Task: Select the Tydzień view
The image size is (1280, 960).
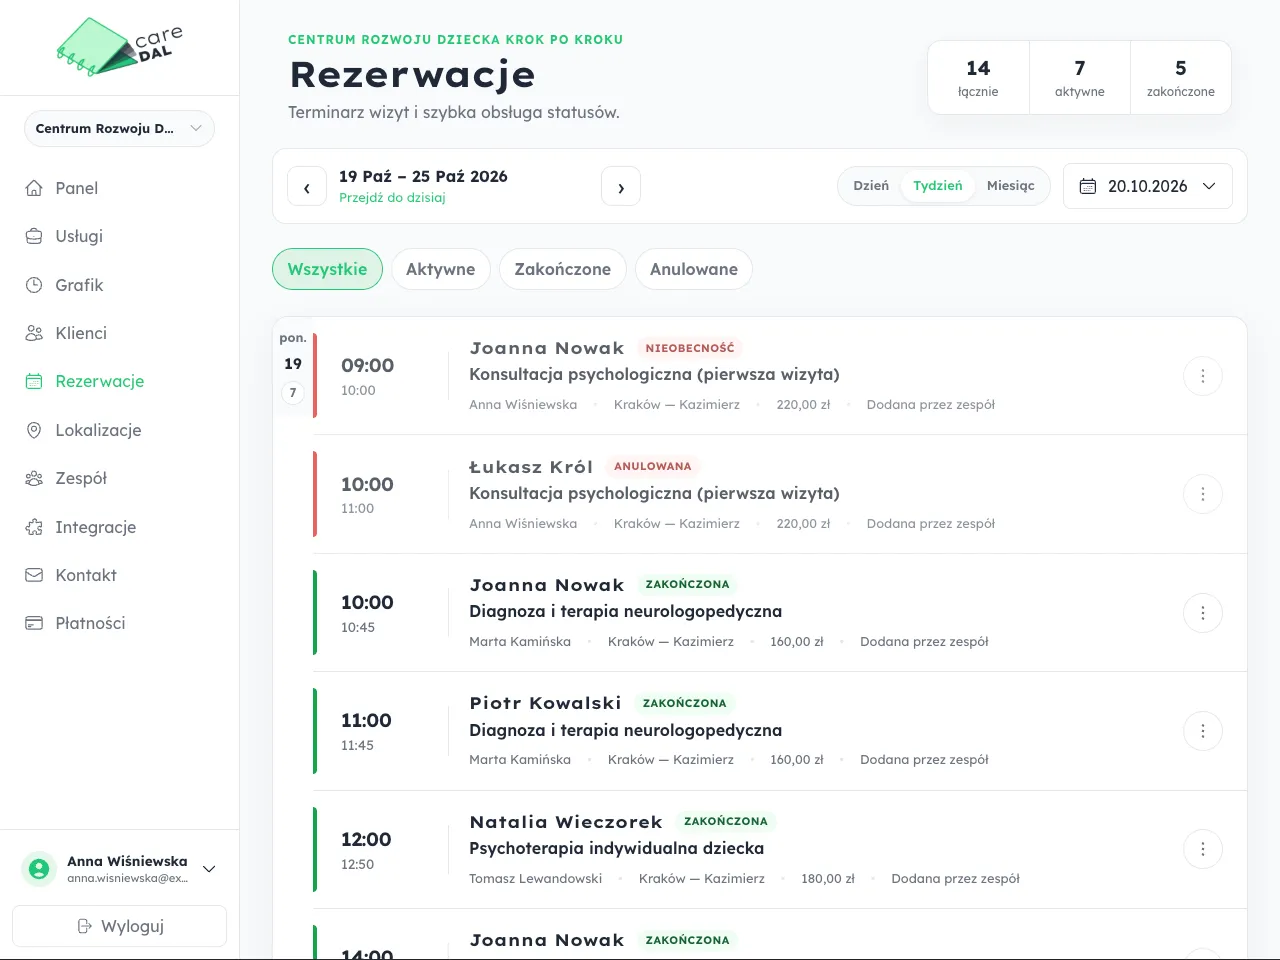Action: [x=938, y=186]
